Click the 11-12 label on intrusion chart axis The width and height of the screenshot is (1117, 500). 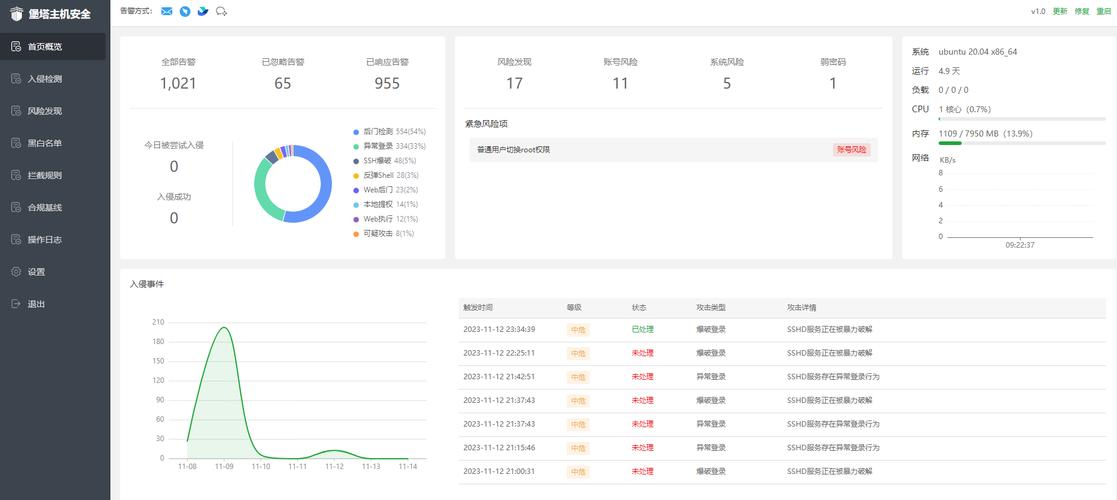(334, 467)
